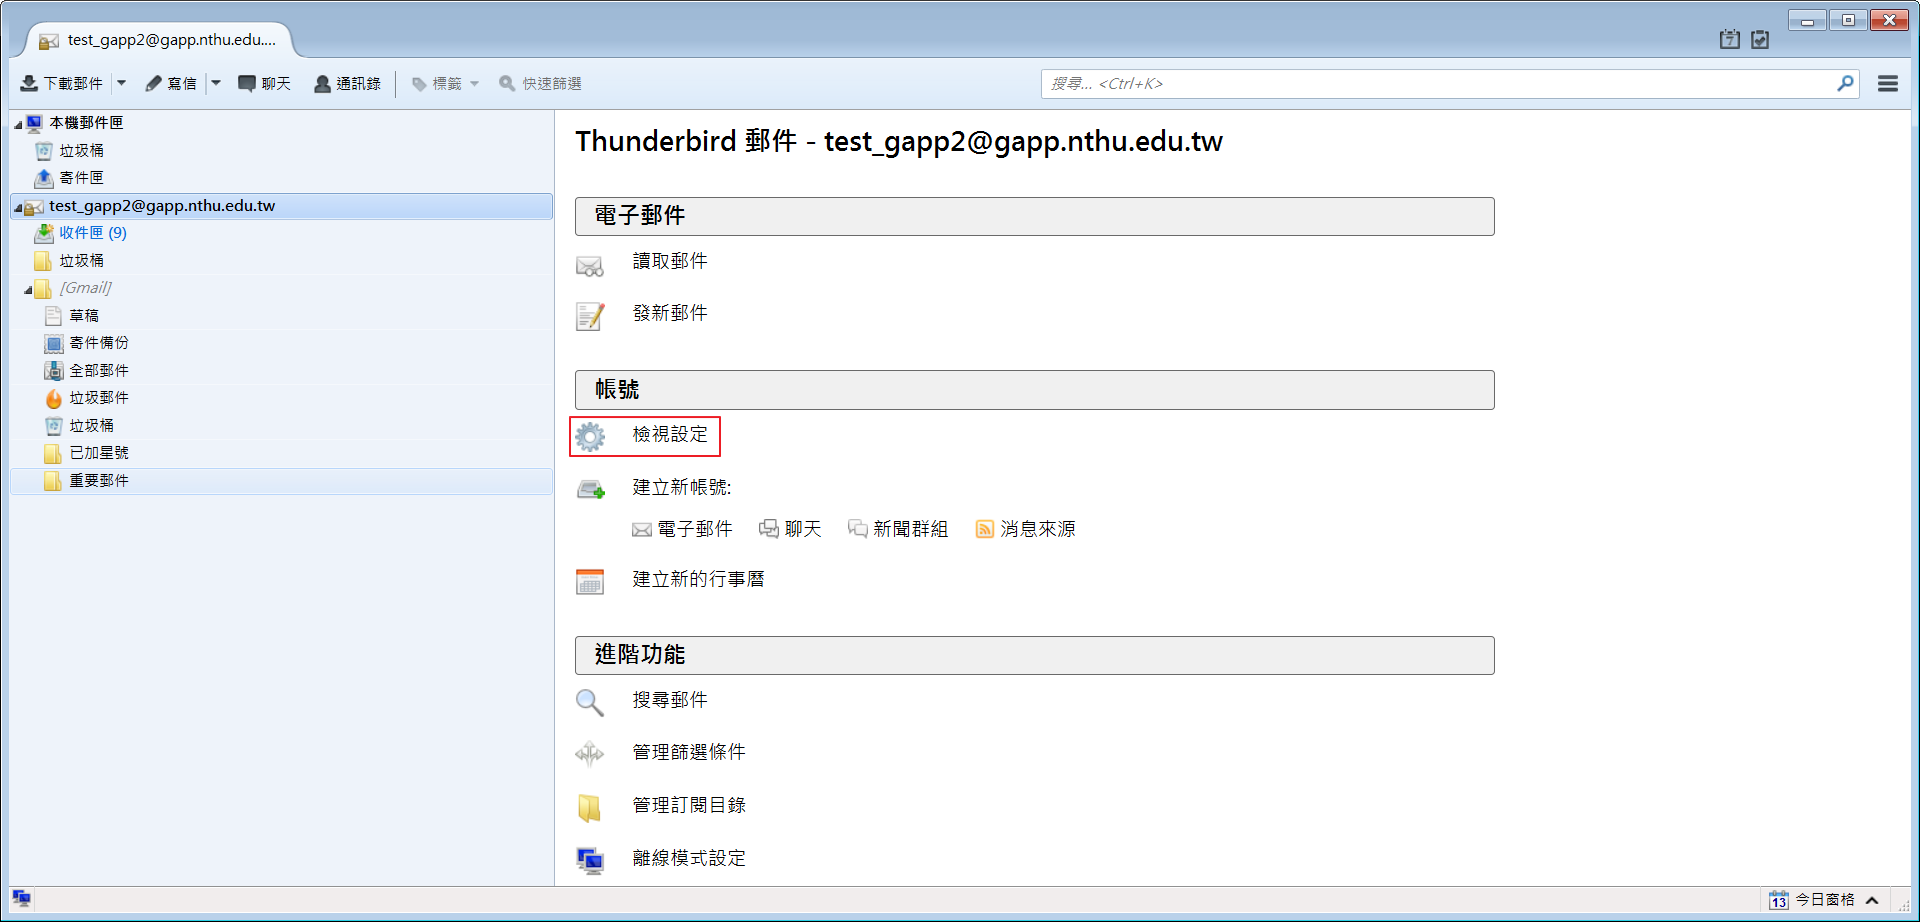
Task: Collapse the 本機郵件匣 tree node
Action: click(x=18, y=124)
